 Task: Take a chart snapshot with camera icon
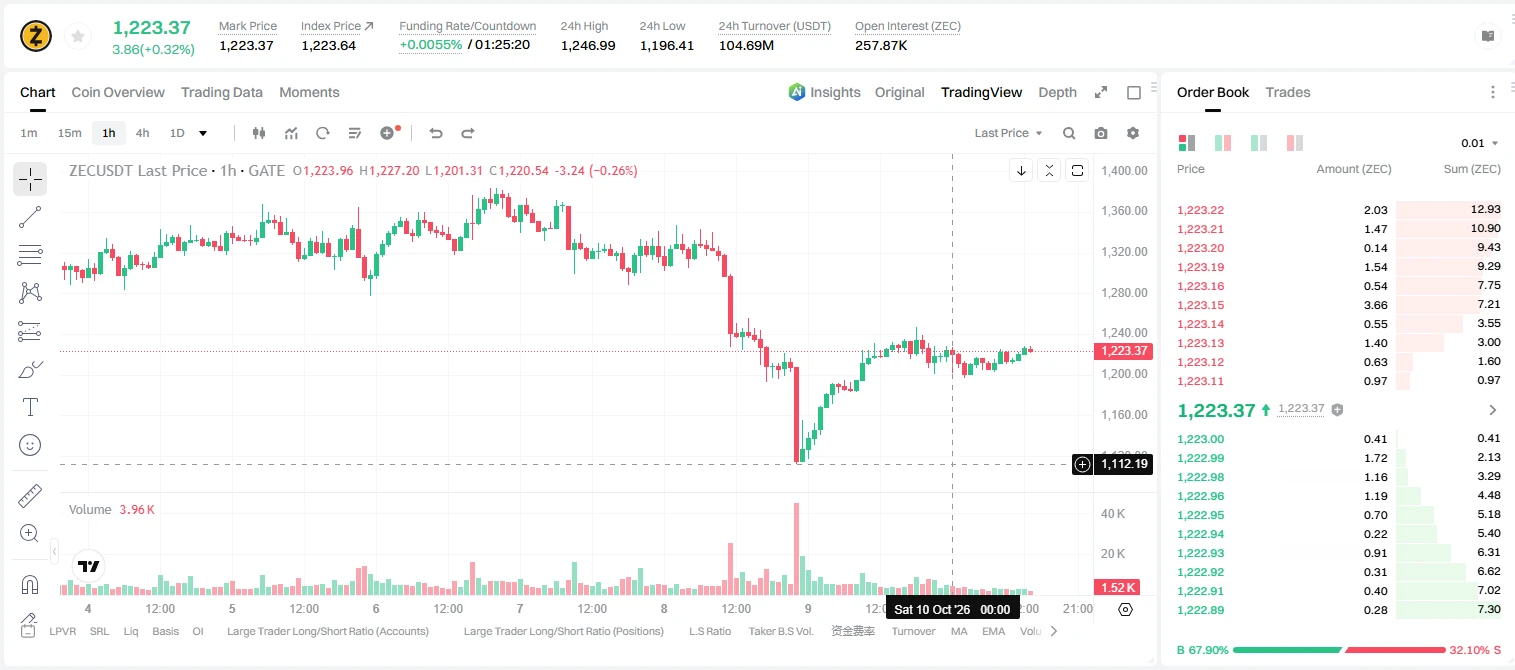pos(1101,133)
